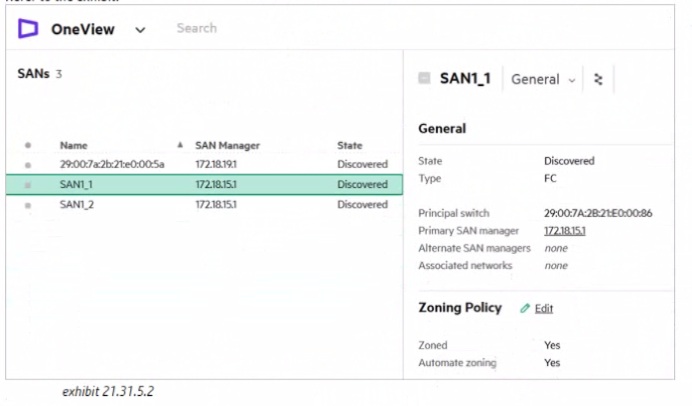Click the Name column header
This screenshot has width=692, height=406.
coord(74,145)
